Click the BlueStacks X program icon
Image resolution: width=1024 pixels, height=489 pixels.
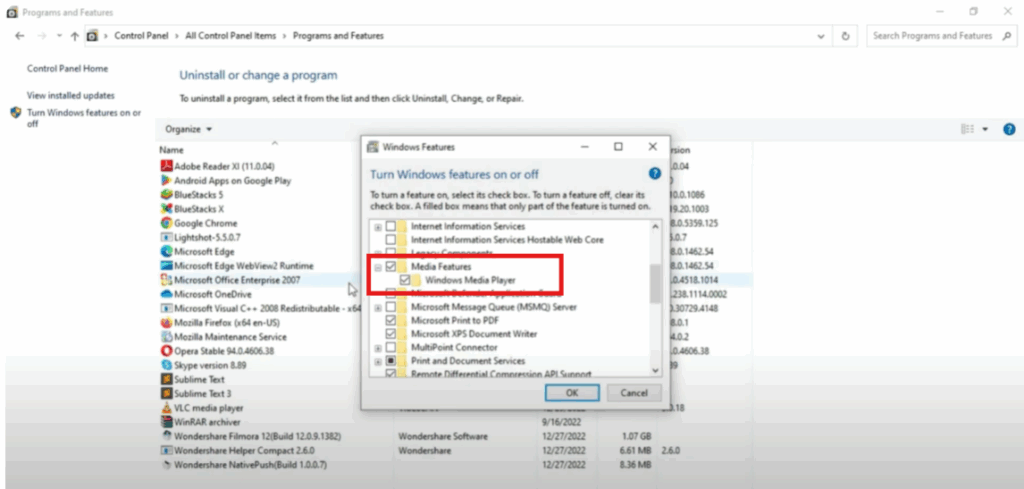pyautogui.click(x=166, y=209)
